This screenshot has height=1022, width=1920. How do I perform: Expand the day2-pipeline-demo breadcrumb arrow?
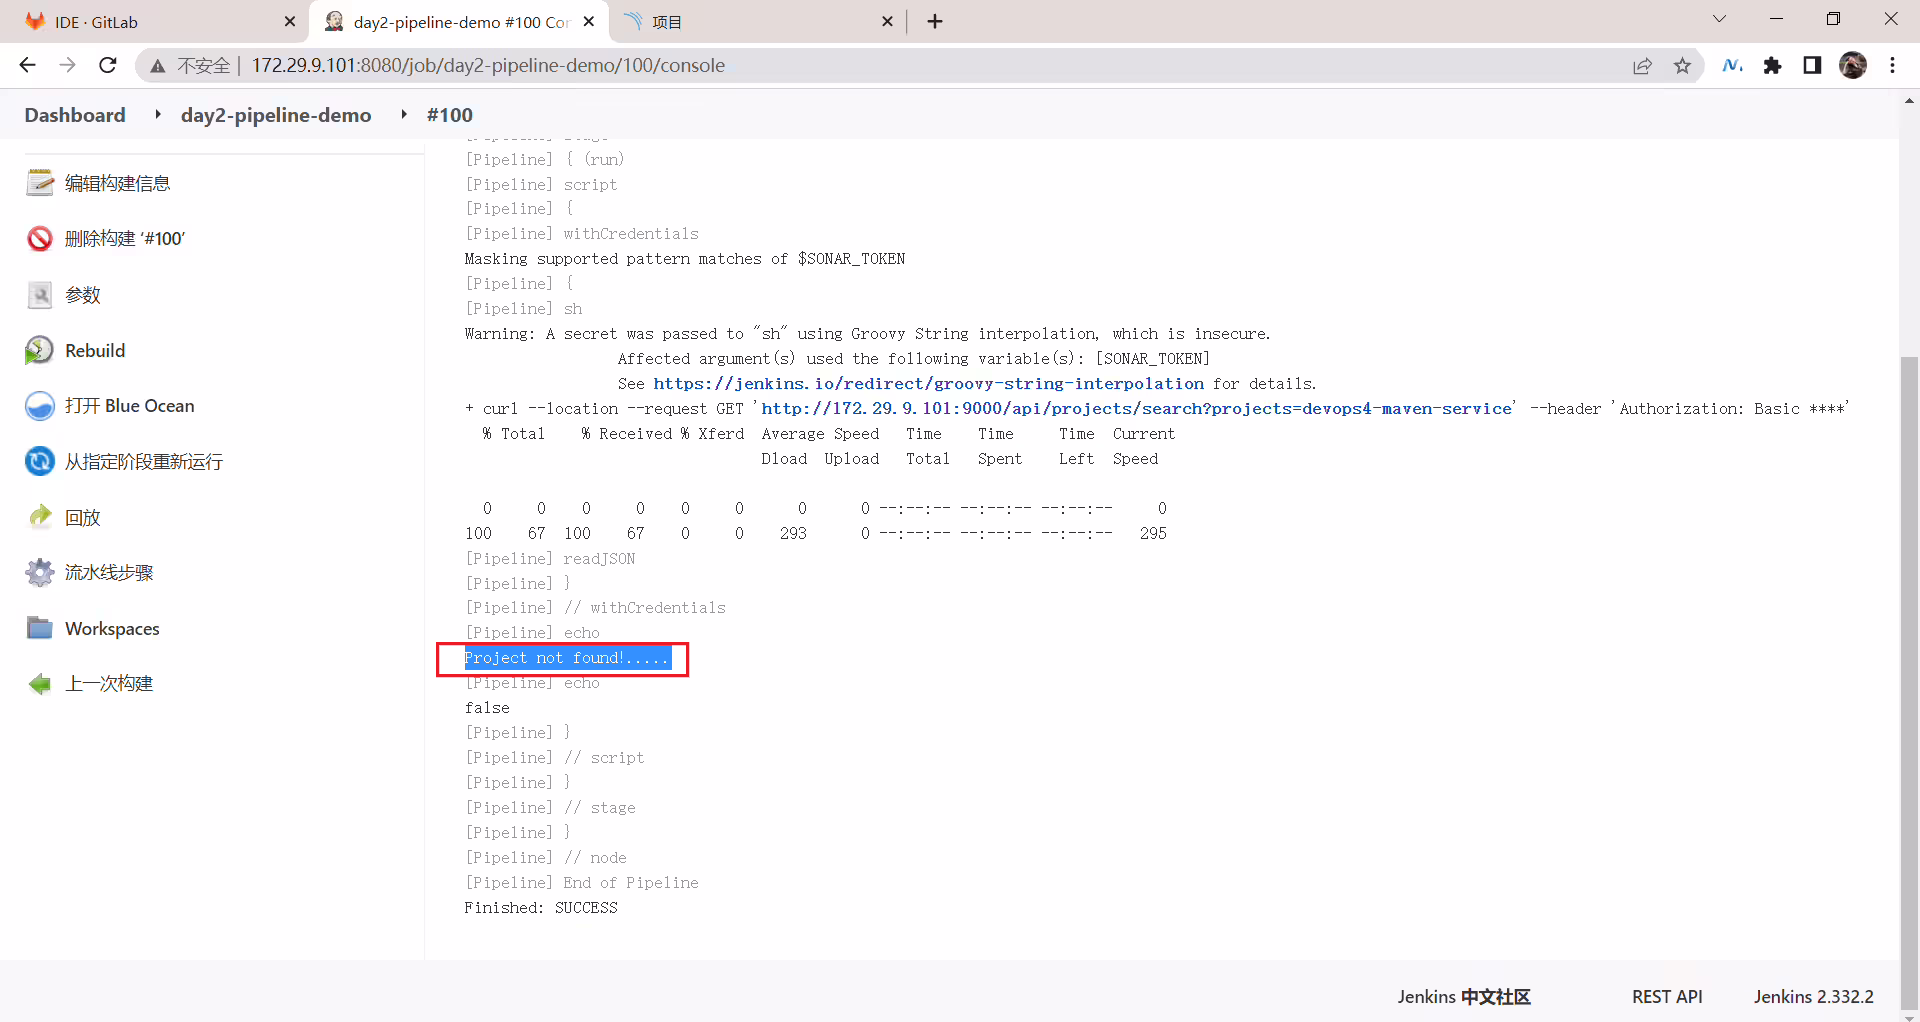click(404, 115)
